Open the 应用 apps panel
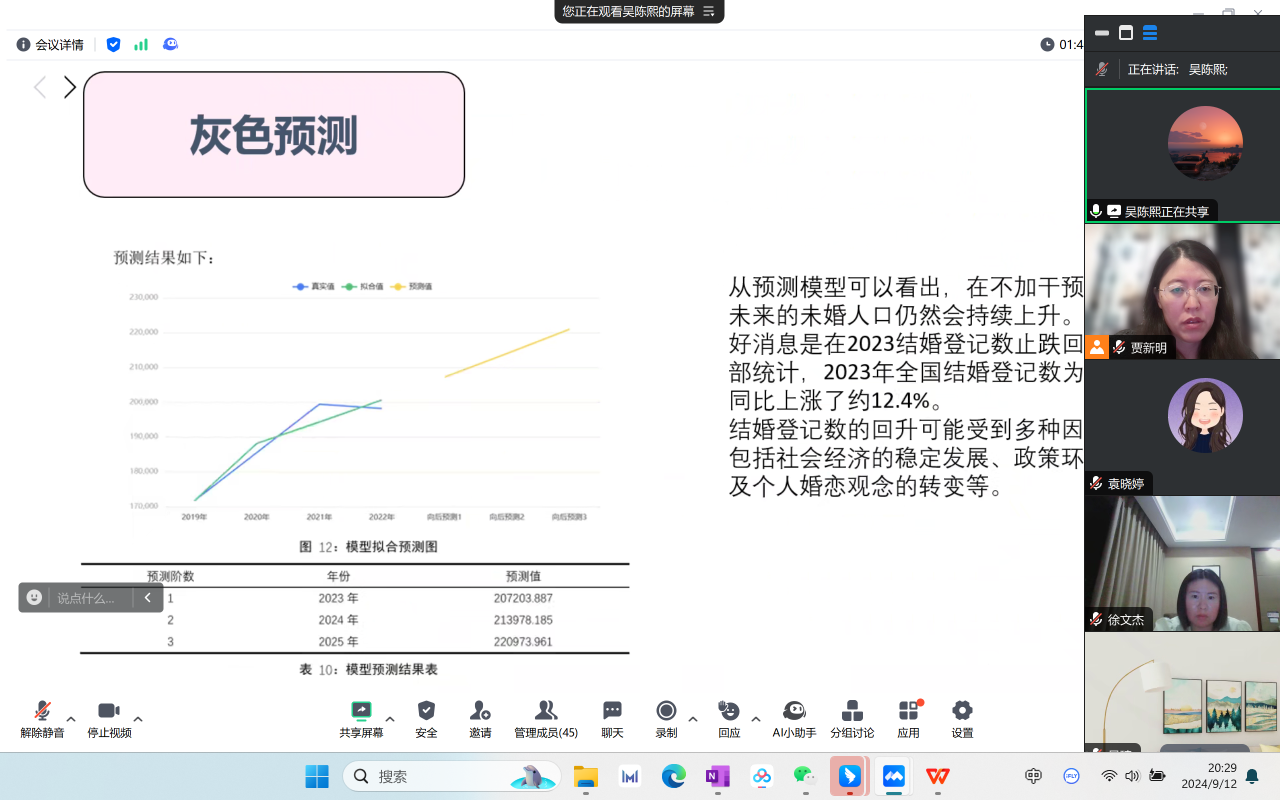Screen dimensions: 1280x800 [x=908, y=718]
